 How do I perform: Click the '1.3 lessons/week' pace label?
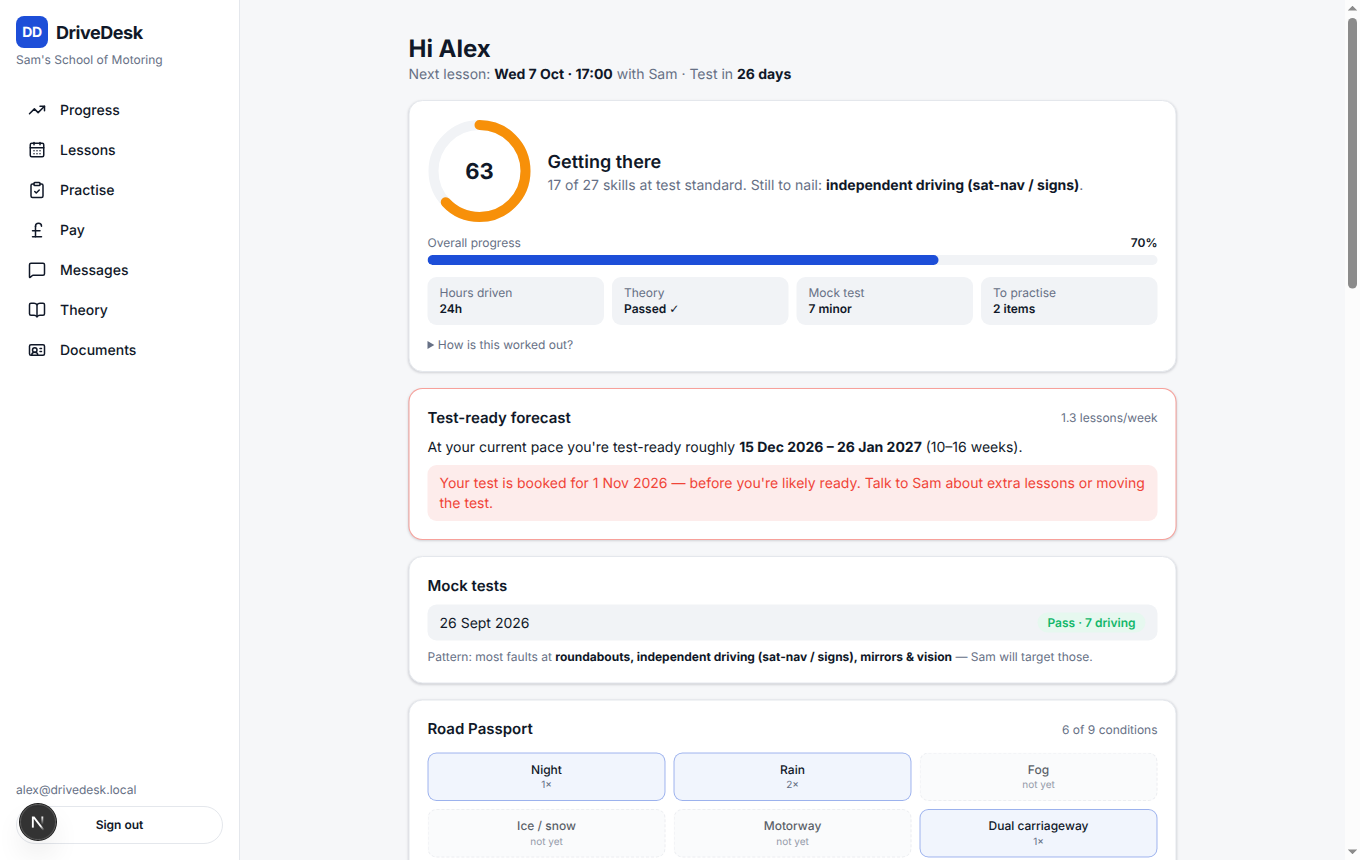[x=1109, y=418]
